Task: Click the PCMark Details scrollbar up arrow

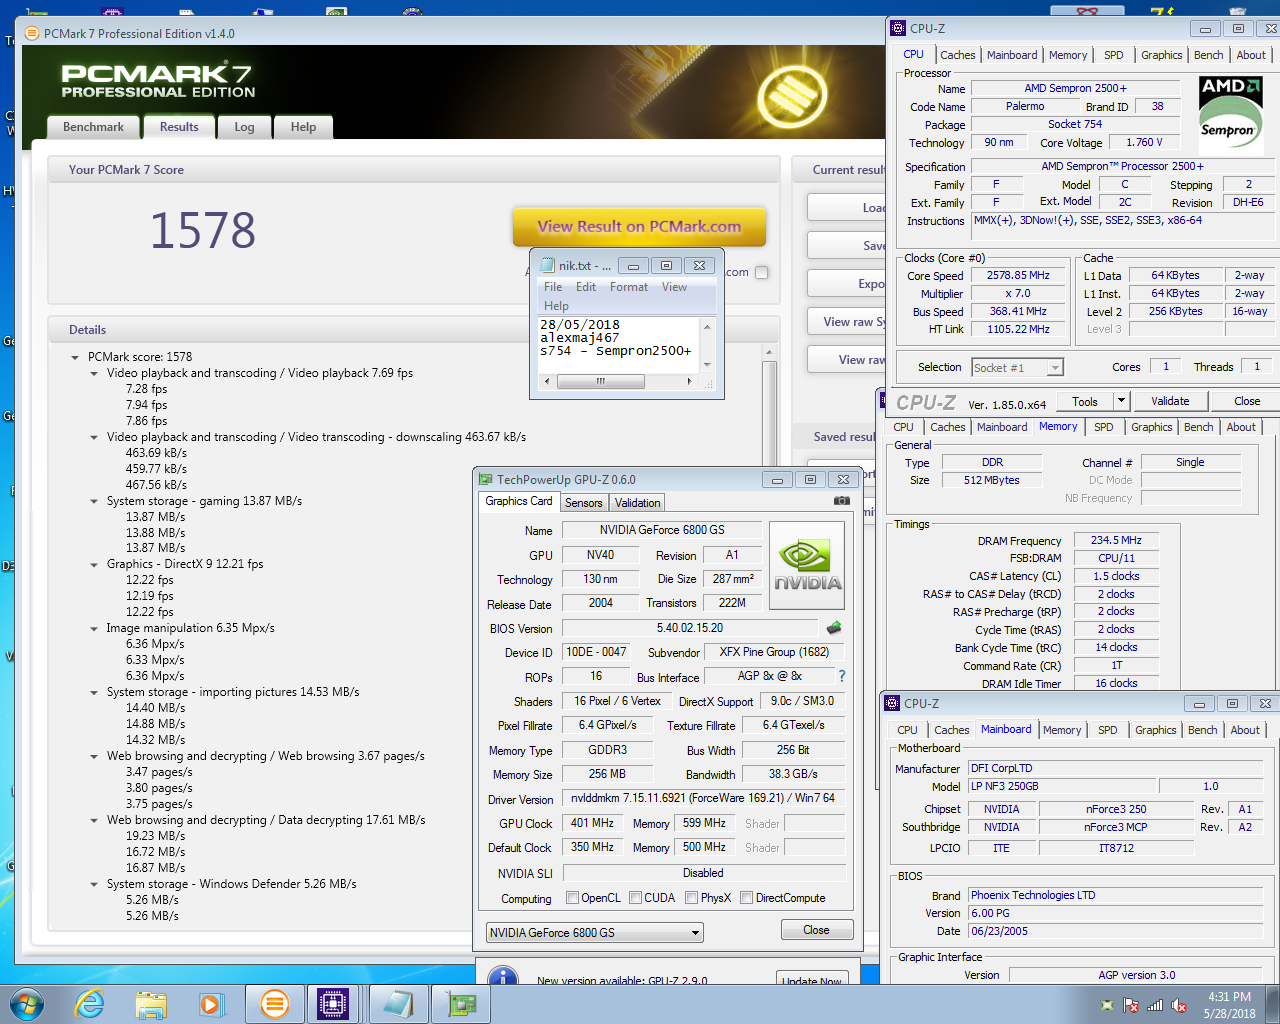Action: coord(769,352)
